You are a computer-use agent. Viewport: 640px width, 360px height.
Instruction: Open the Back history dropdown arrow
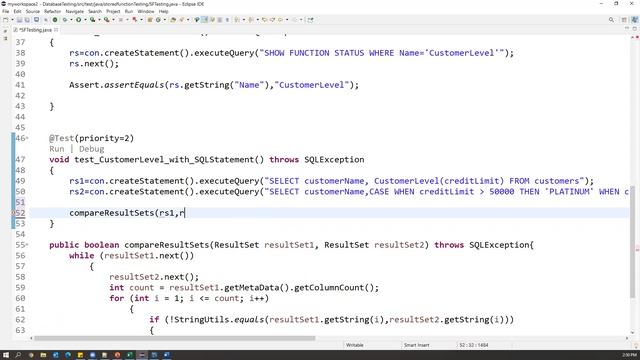[x=287, y=20]
